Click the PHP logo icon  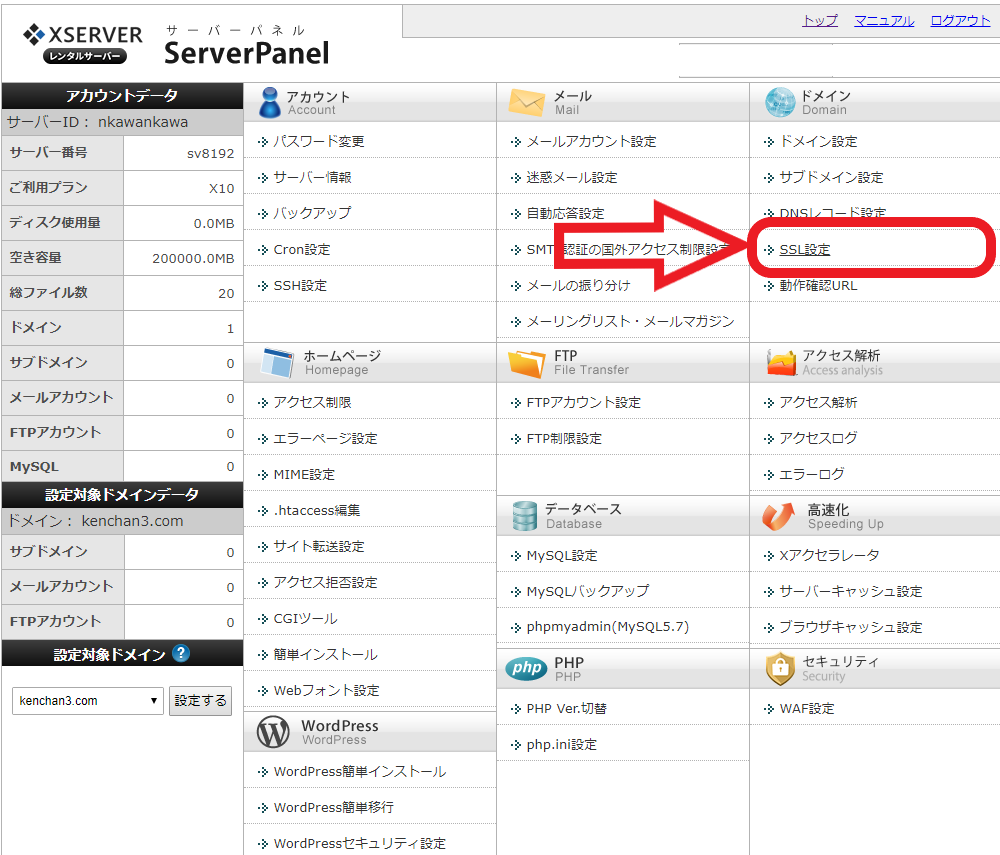(526, 668)
